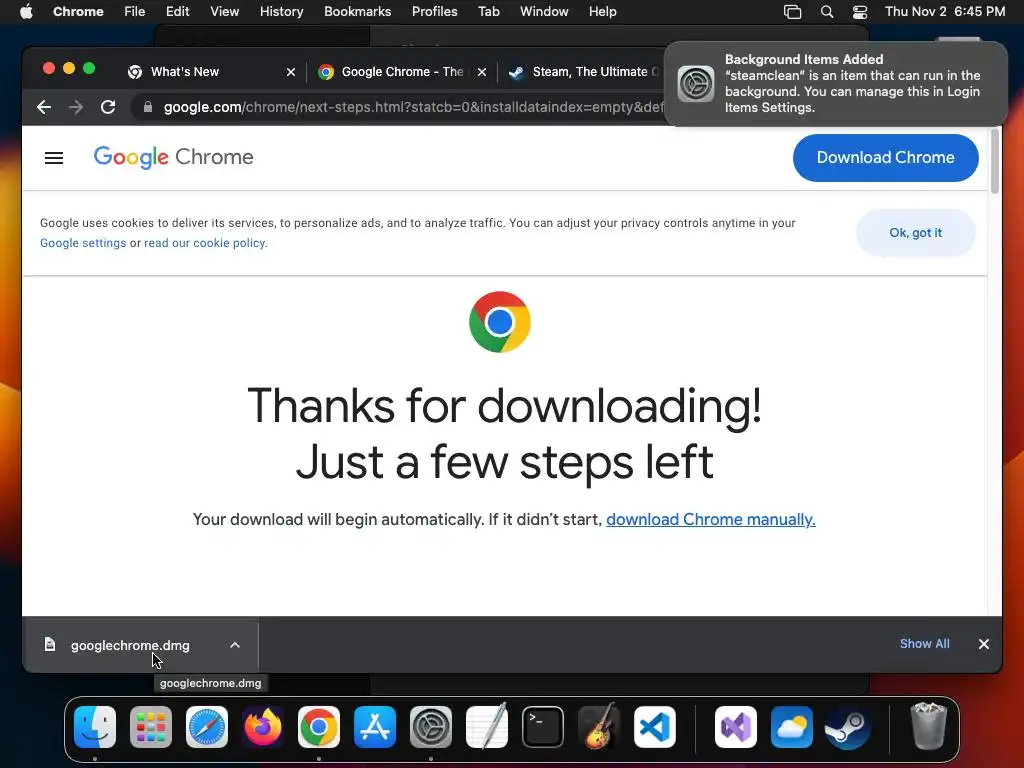Accept cookies with Ok, got it

pos(916,232)
